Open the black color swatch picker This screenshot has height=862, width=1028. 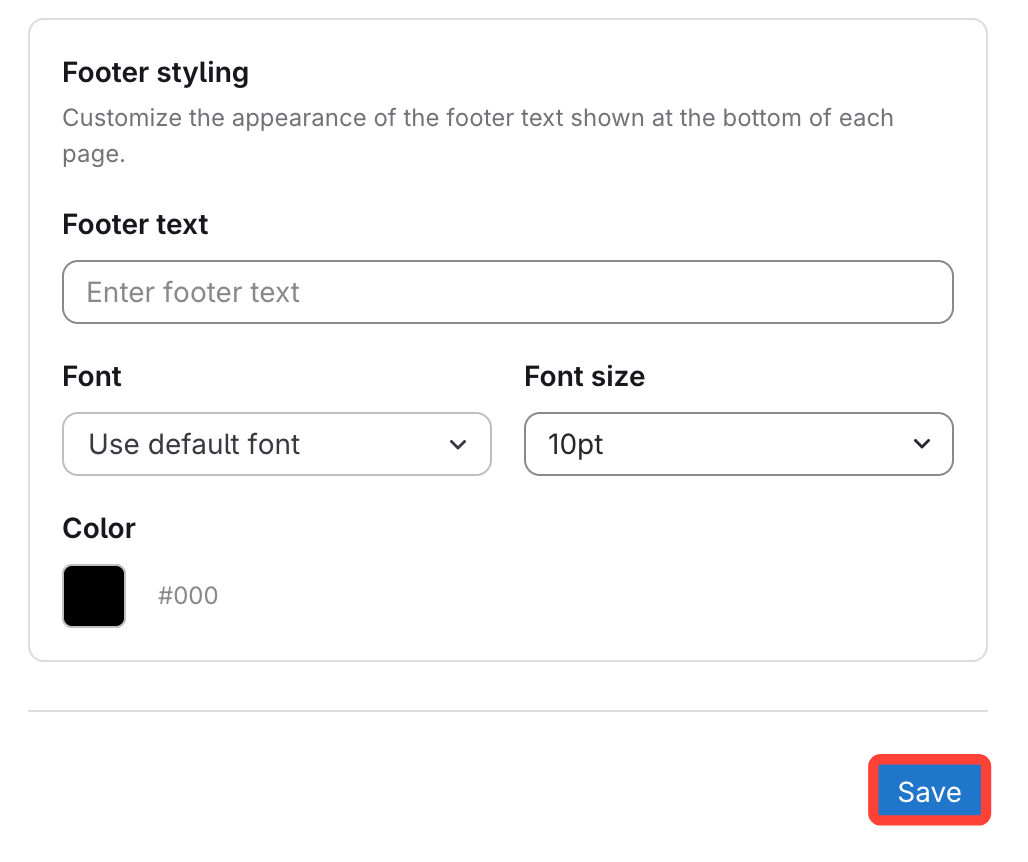point(94,596)
